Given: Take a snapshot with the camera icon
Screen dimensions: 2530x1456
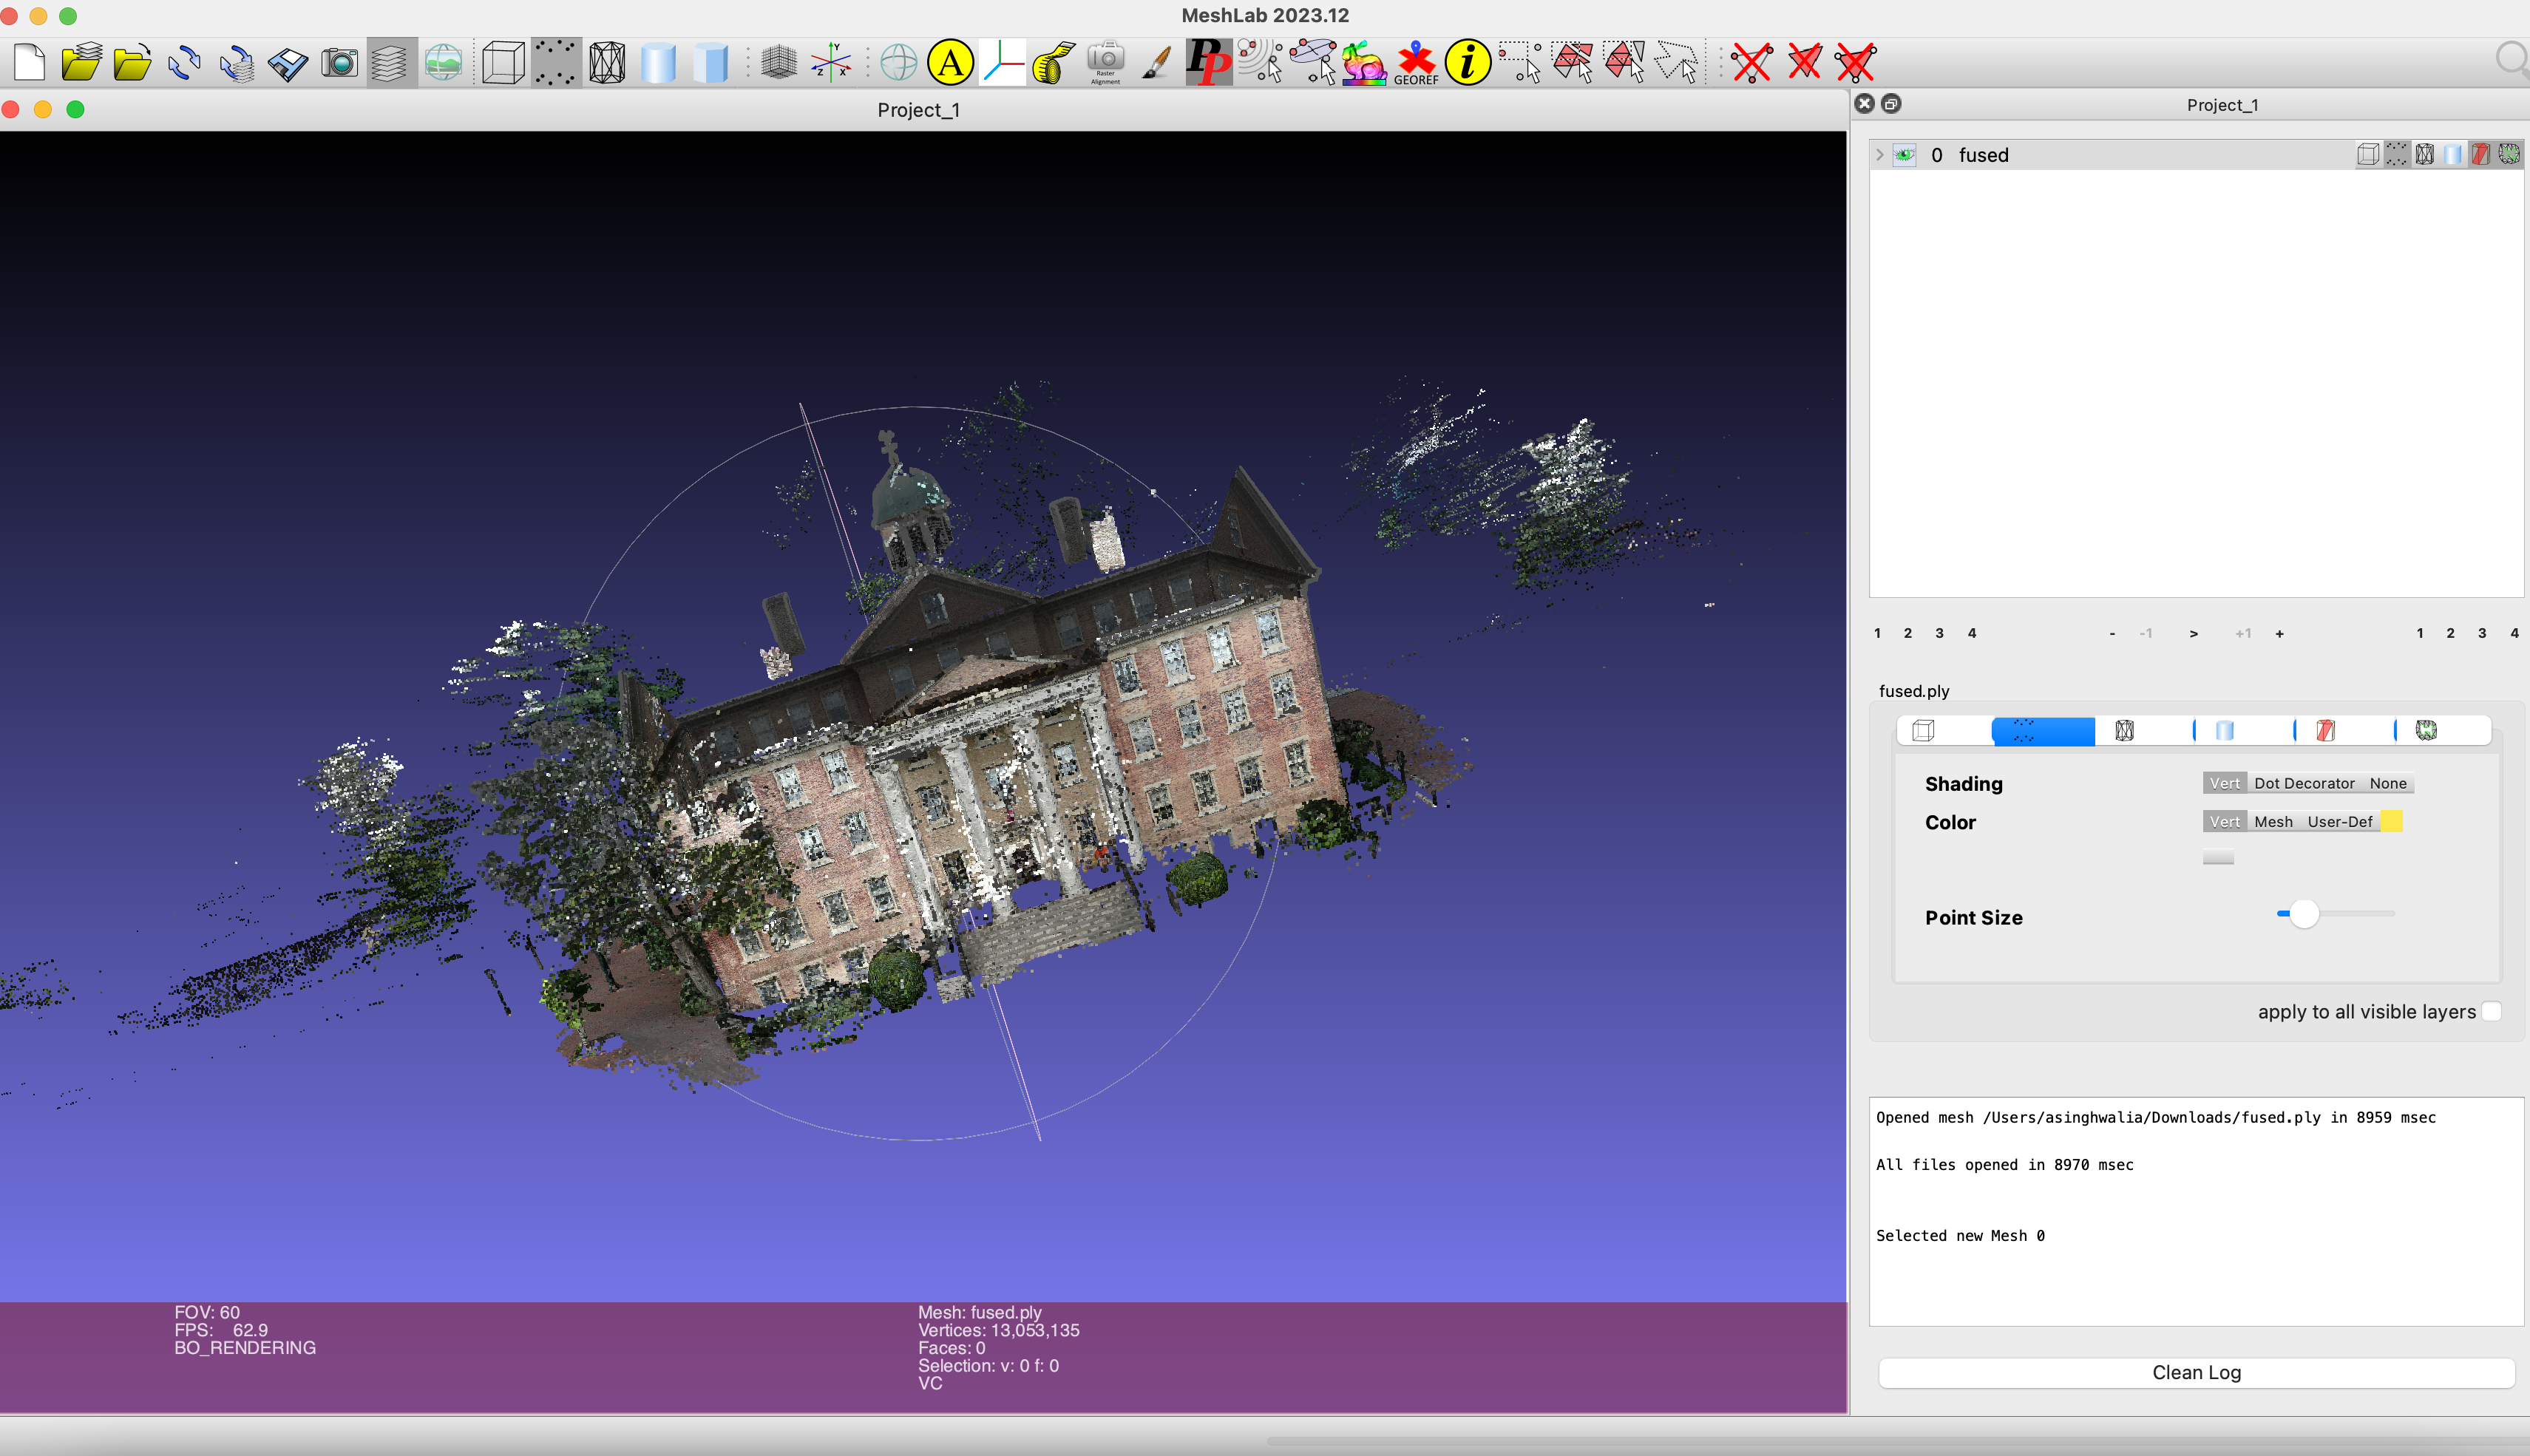Looking at the screenshot, I should tap(339, 62).
